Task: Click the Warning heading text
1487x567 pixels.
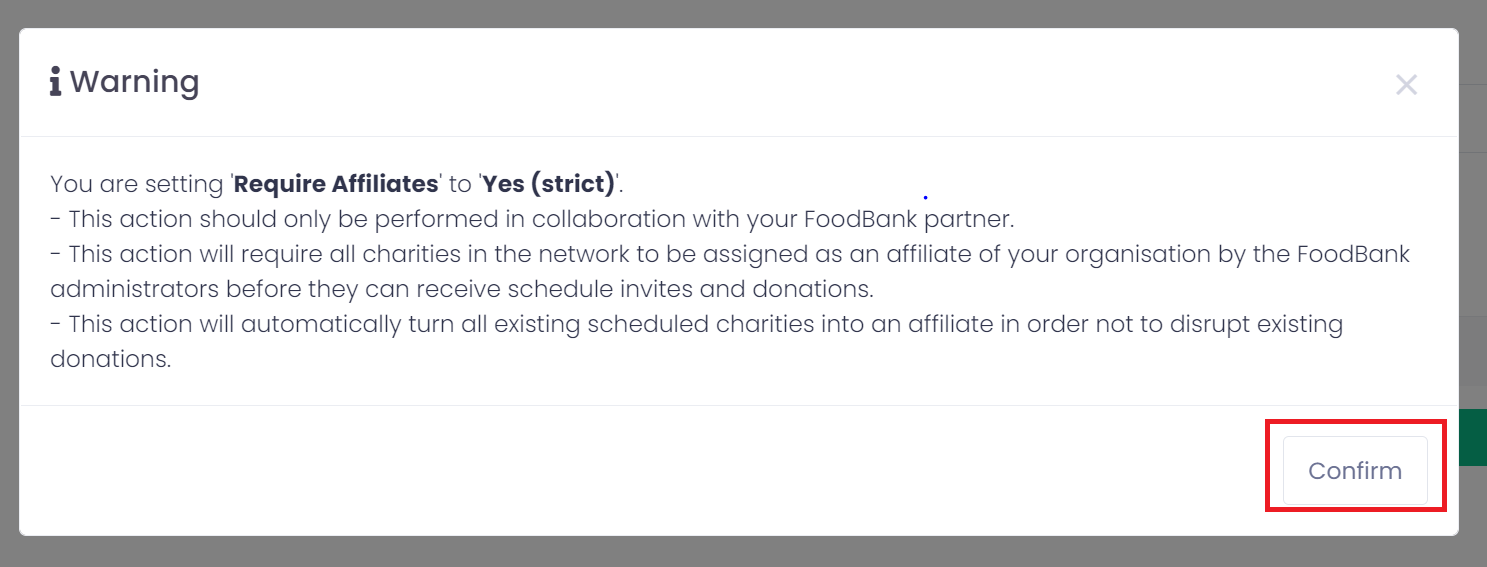Action: point(134,82)
